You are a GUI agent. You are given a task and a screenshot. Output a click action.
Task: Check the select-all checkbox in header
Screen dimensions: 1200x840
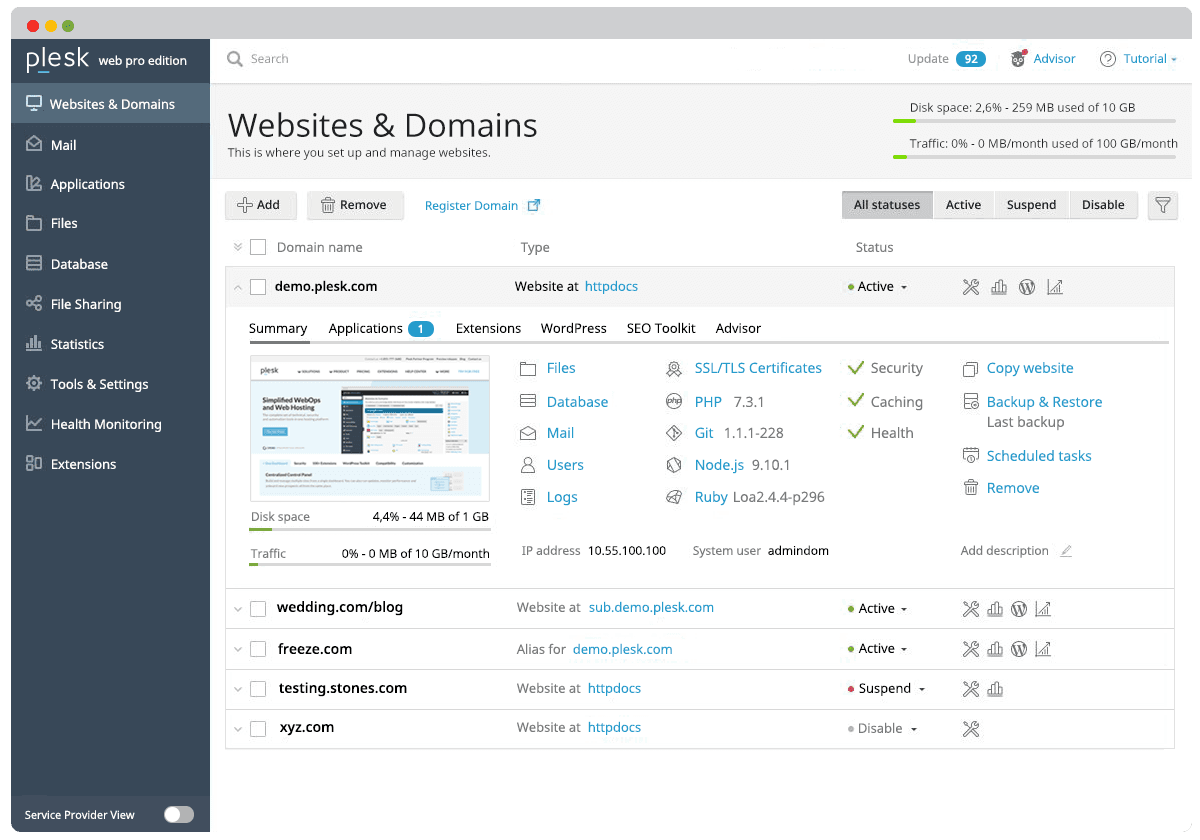tap(258, 247)
